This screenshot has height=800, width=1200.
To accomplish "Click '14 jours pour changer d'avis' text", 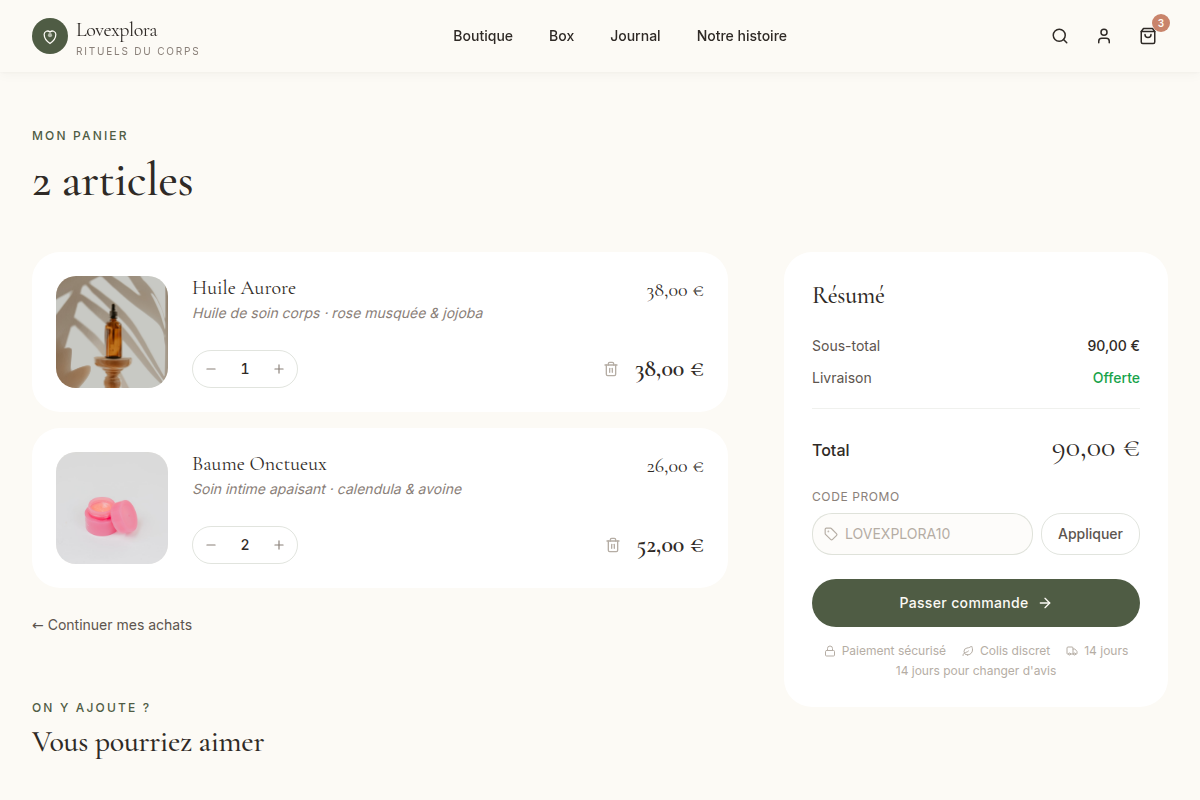I will (x=976, y=671).
